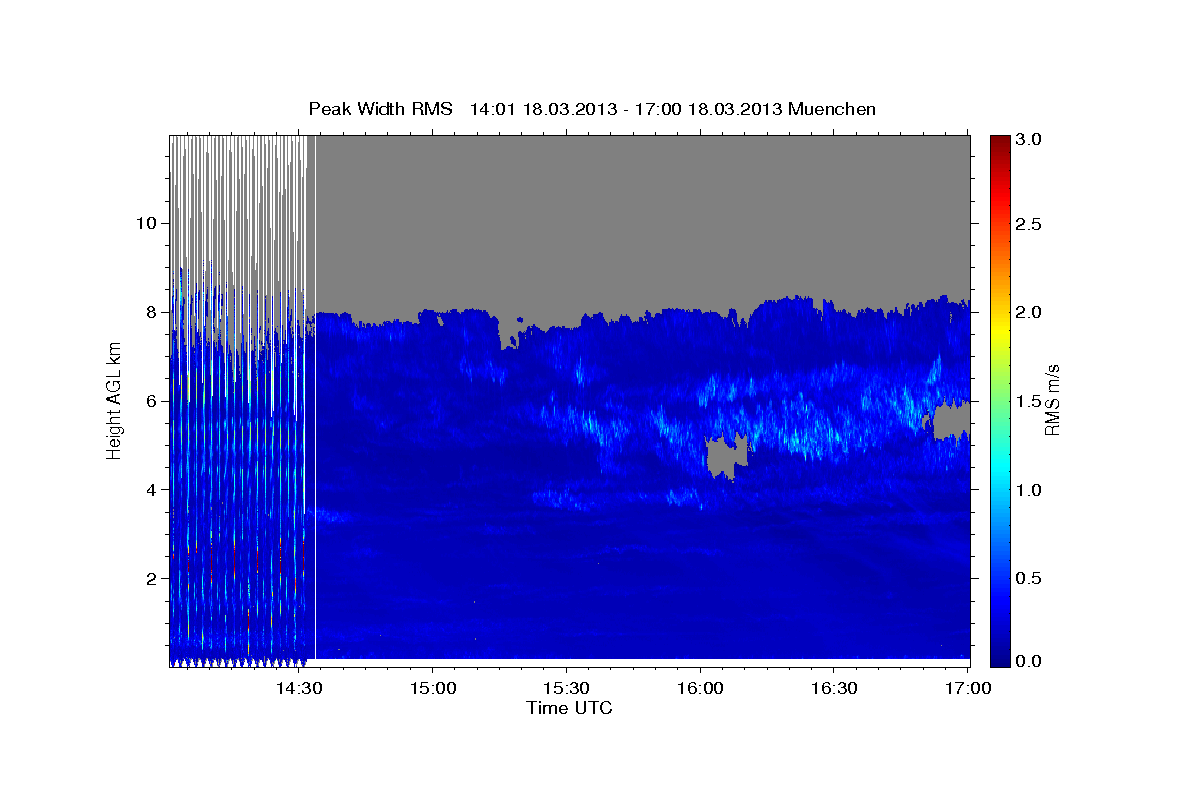
Task: Click the colorbar value 1.0
Action: 1028,490
